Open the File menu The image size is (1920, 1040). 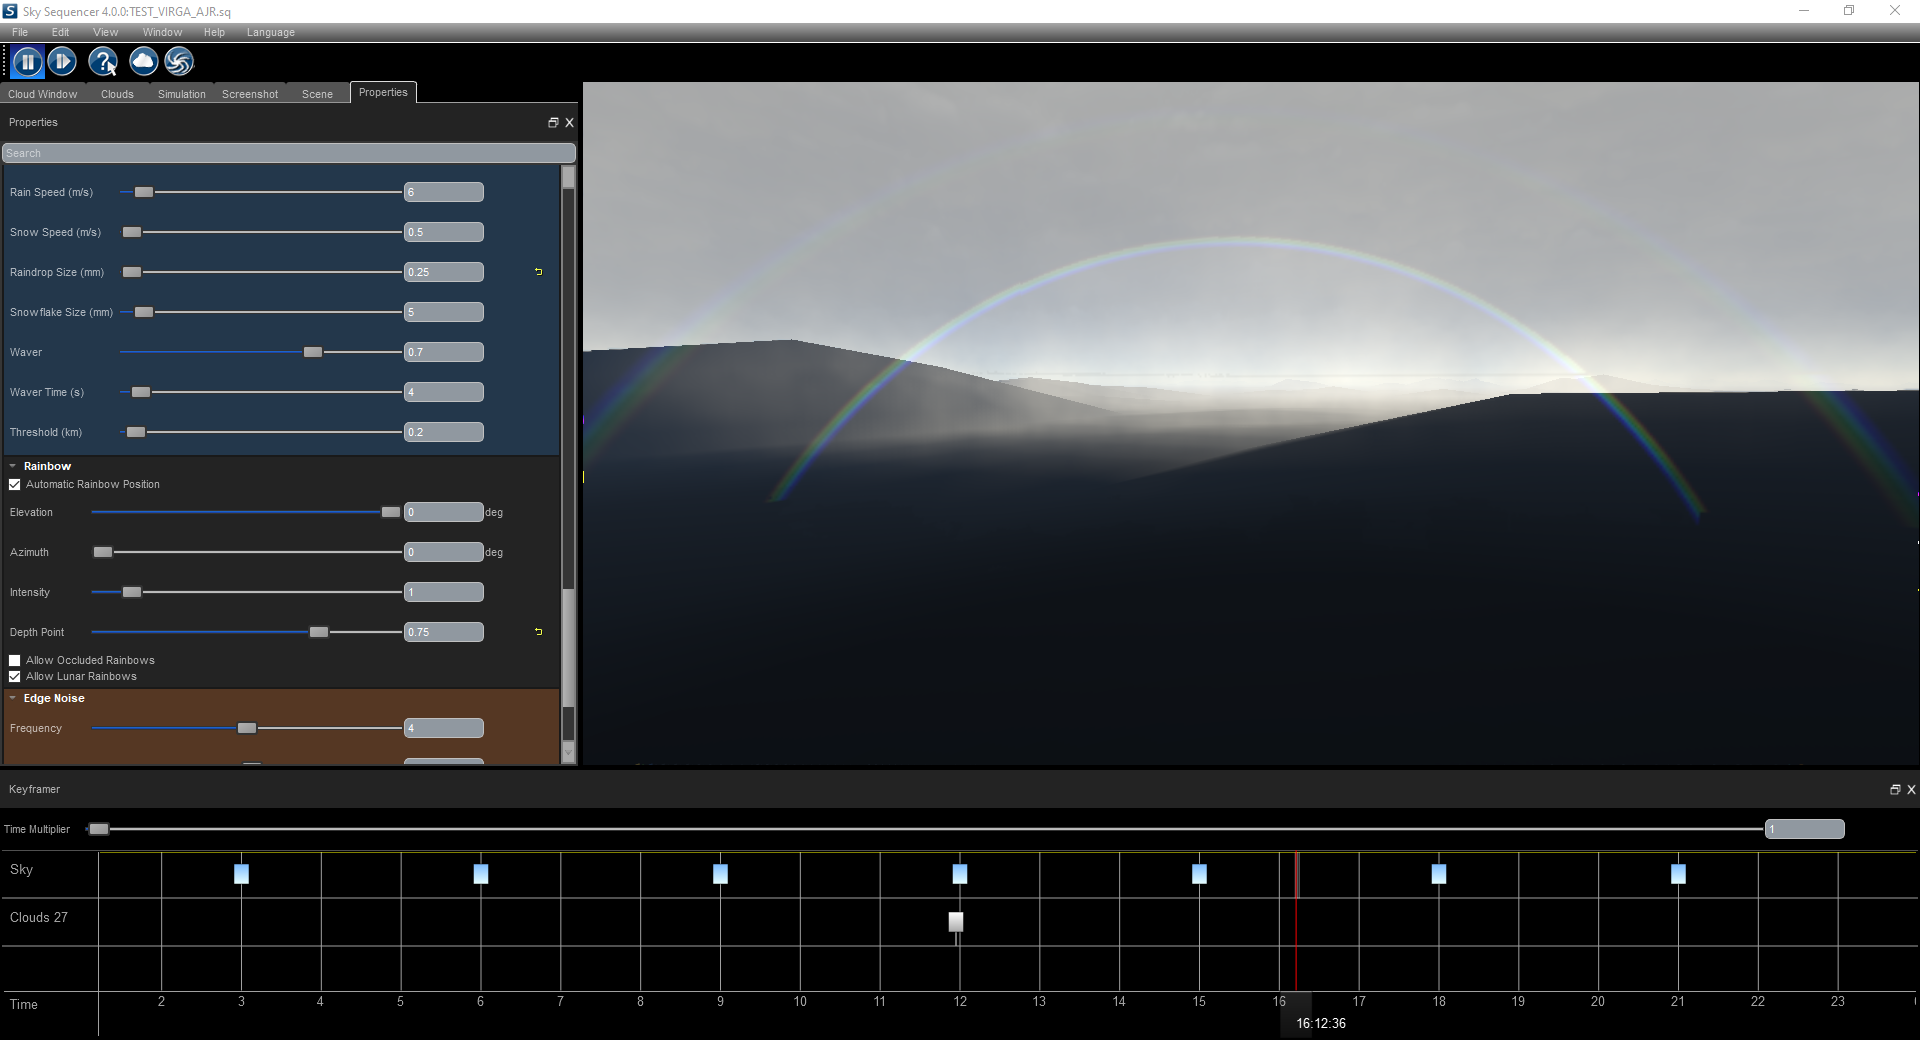coord(20,32)
